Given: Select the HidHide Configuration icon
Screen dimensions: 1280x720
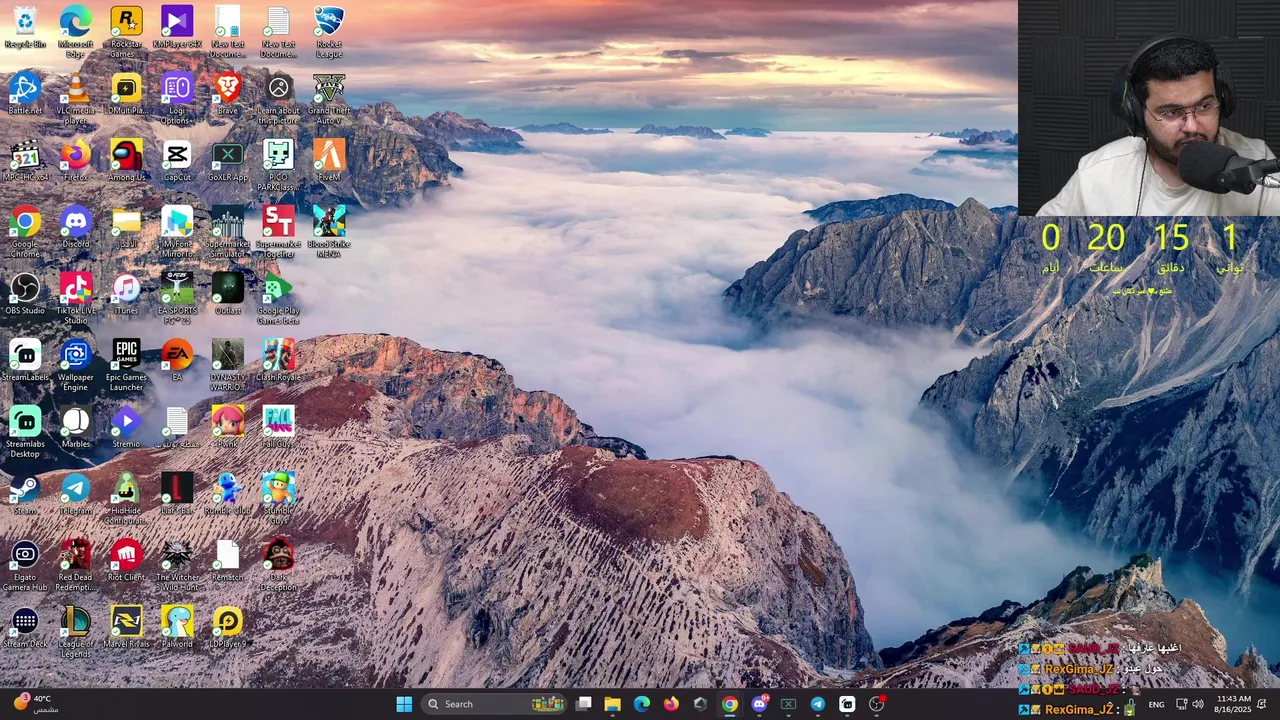Looking at the screenshot, I should 126,499.
